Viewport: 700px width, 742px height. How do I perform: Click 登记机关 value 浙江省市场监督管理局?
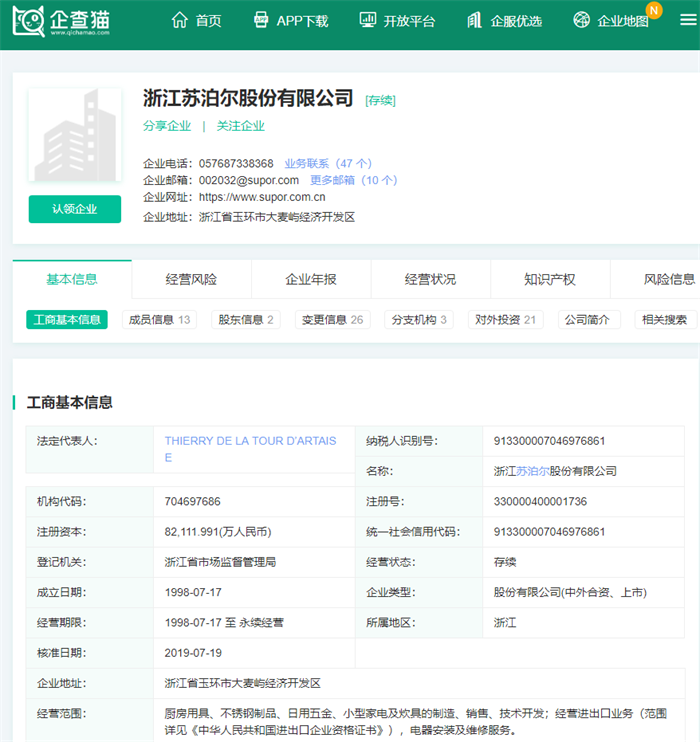221,562
